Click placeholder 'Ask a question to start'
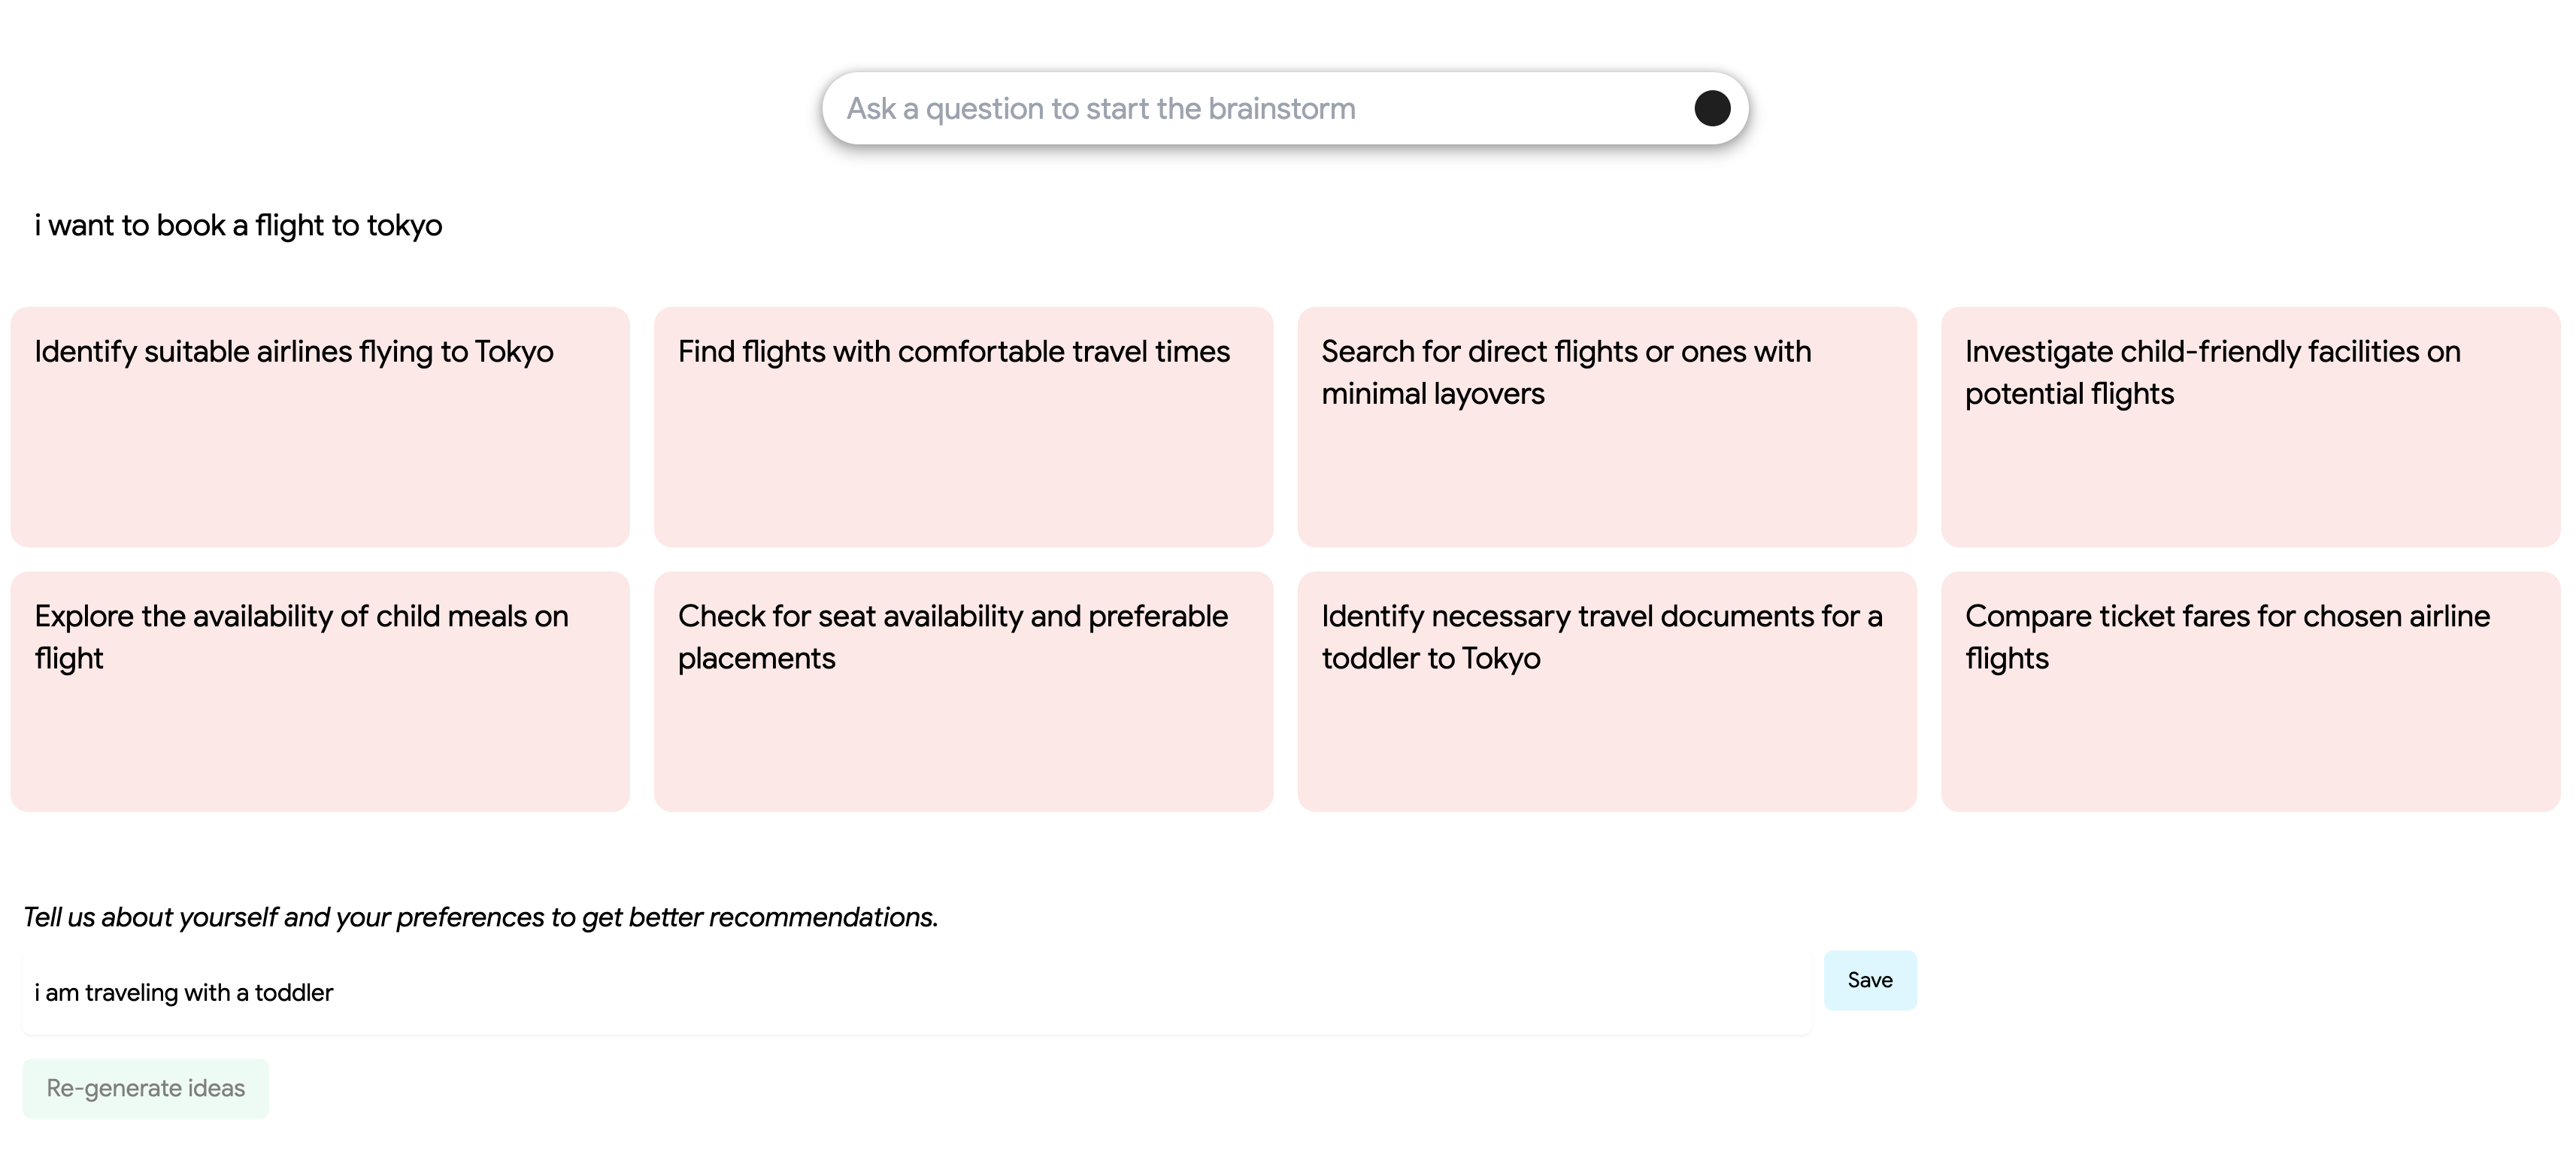The height and width of the screenshot is (1176, 2576). (1100, 108)
